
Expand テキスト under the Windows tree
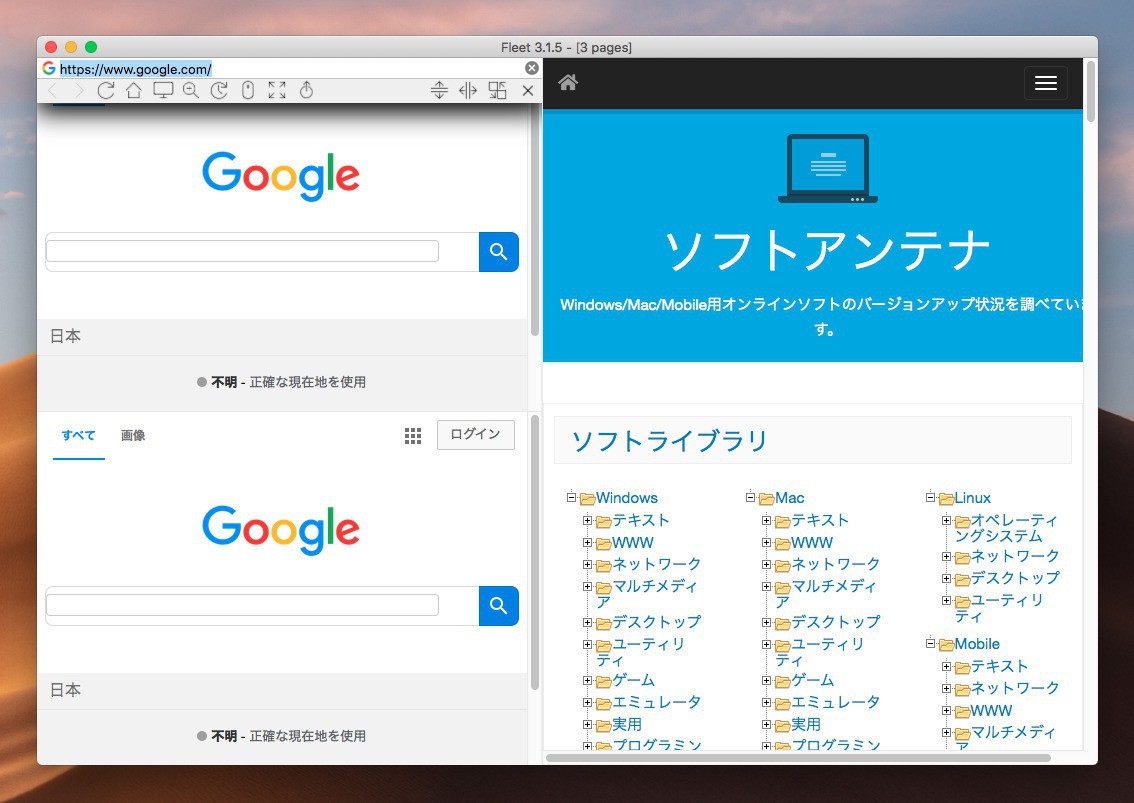(587, 520)
